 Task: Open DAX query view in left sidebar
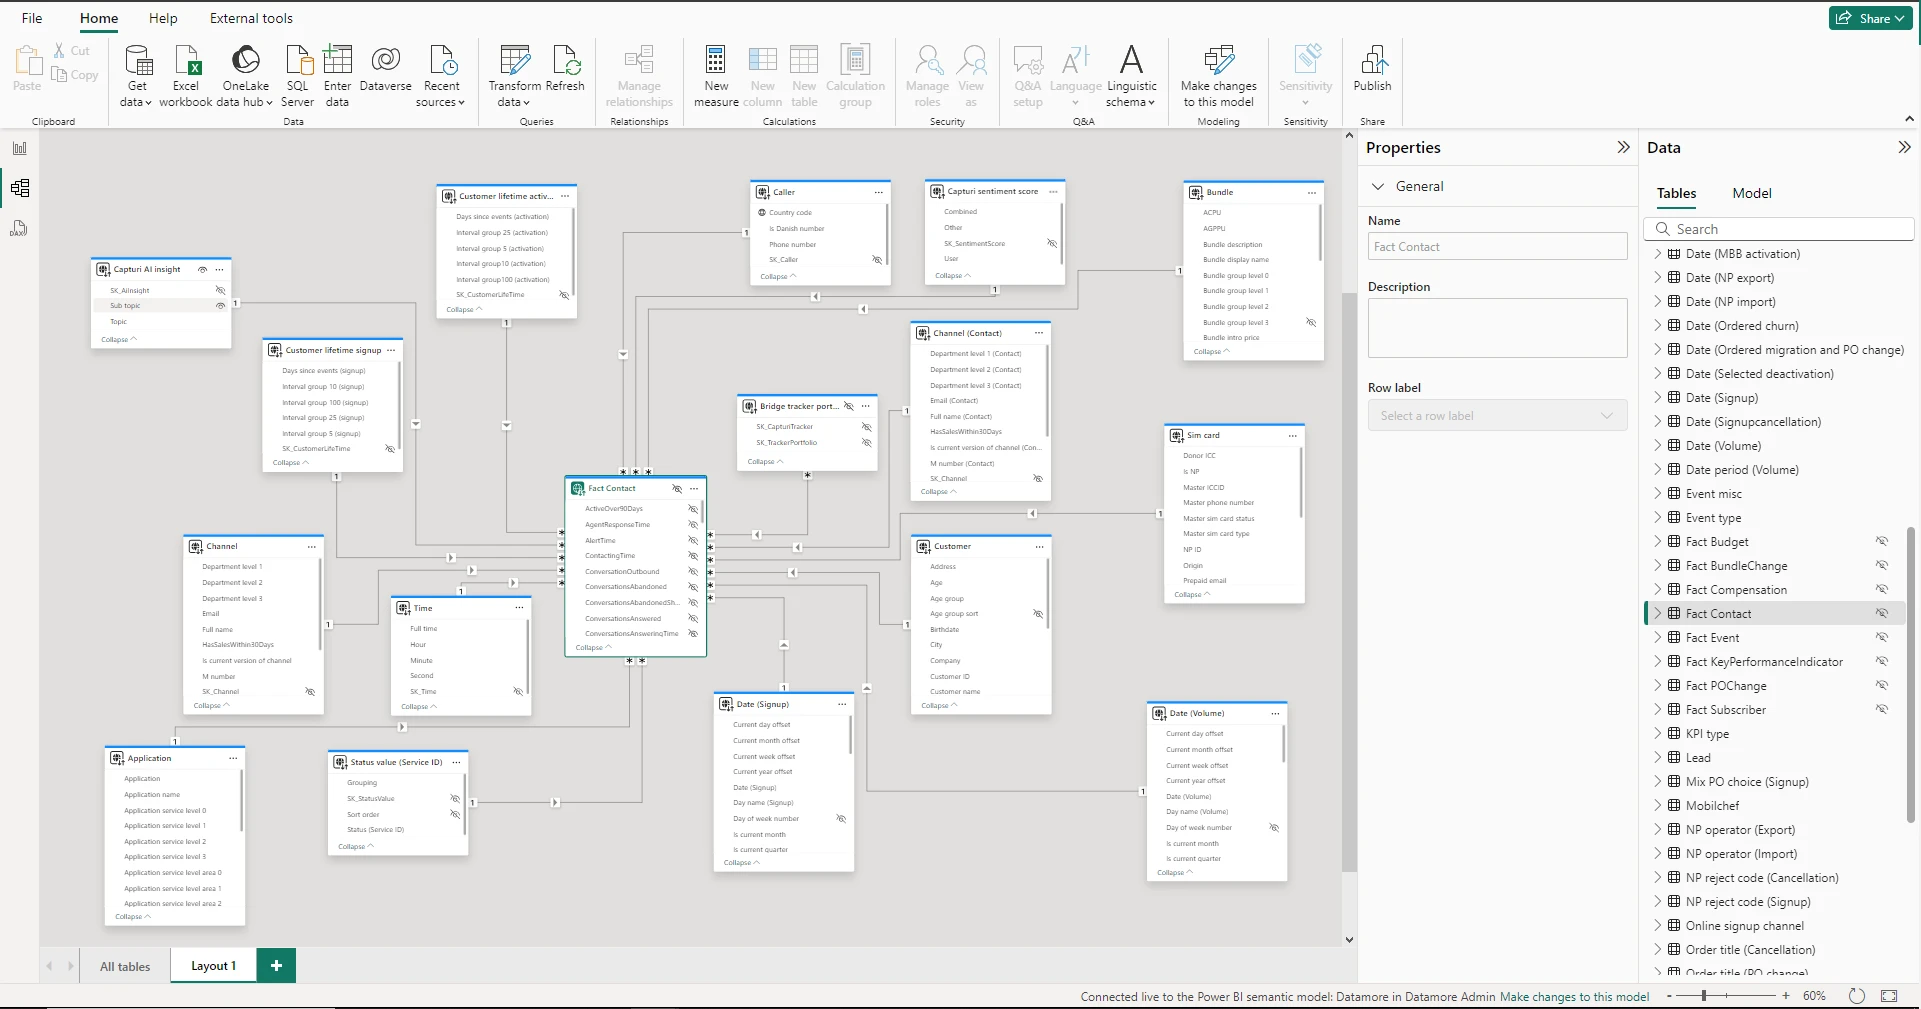[x=19, y=229]
